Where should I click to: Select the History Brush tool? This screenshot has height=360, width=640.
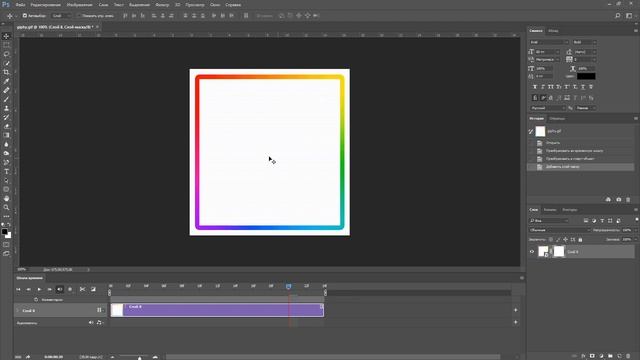tap(6, 117)
